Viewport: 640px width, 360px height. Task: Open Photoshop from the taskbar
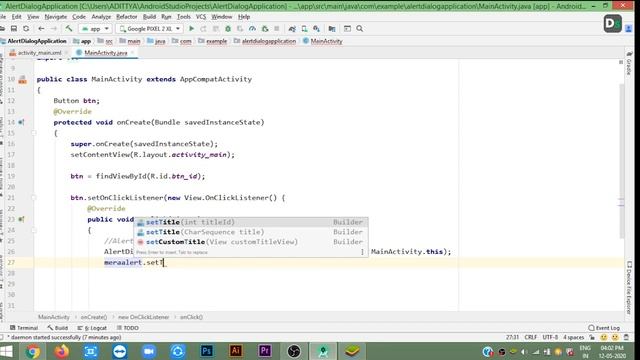(x=207, y=351)
